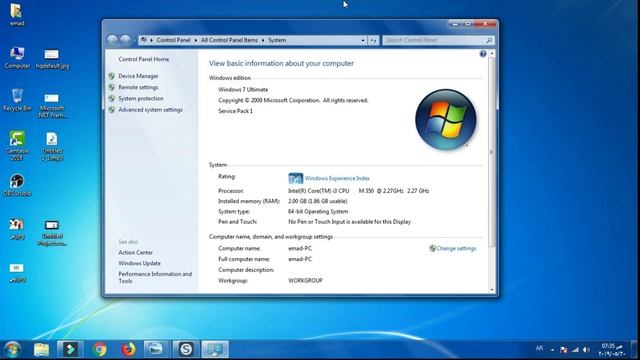
Task: Switch to System Control Panel taskbar button
Action: [x=215, y=349]
